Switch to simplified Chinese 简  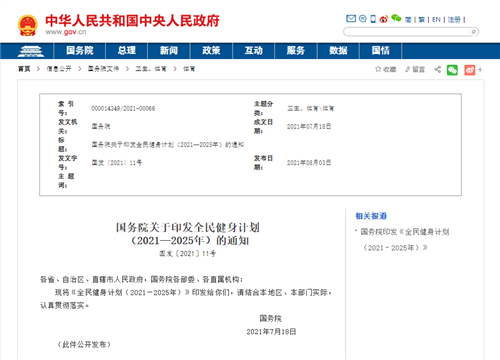(408, 20)
